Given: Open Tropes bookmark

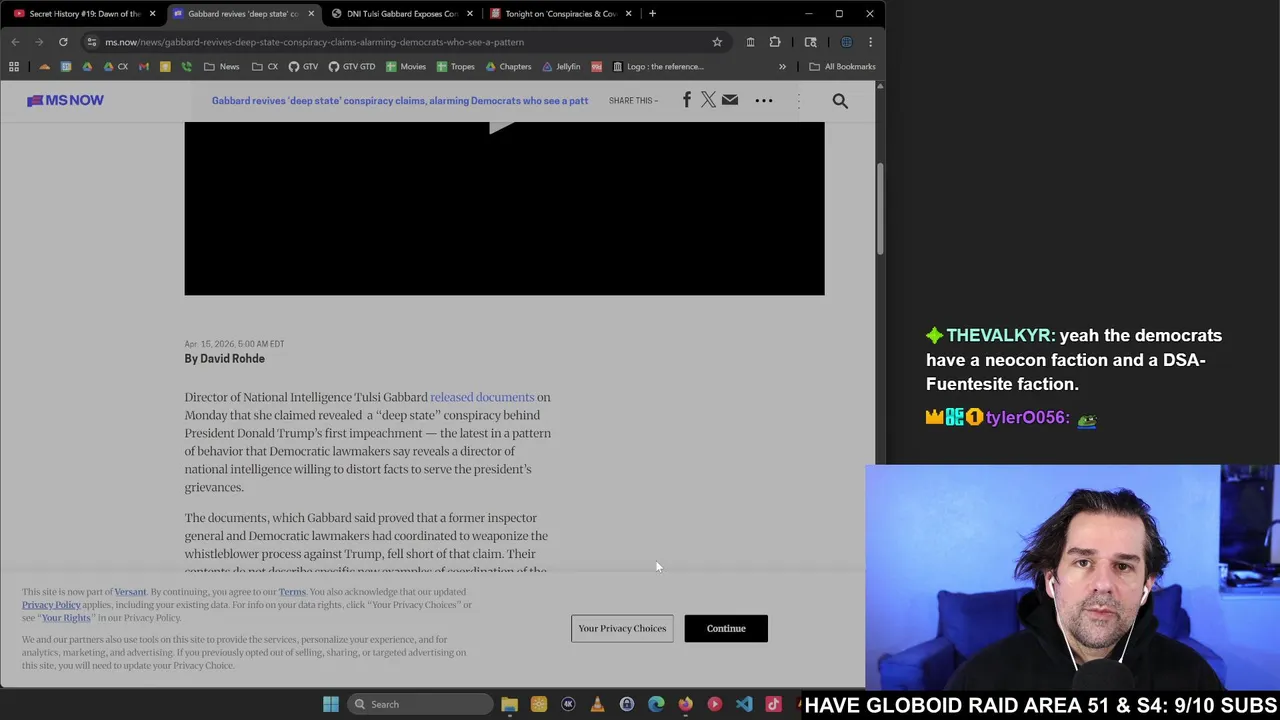Looking at the screenshot, I should point(455,67).
